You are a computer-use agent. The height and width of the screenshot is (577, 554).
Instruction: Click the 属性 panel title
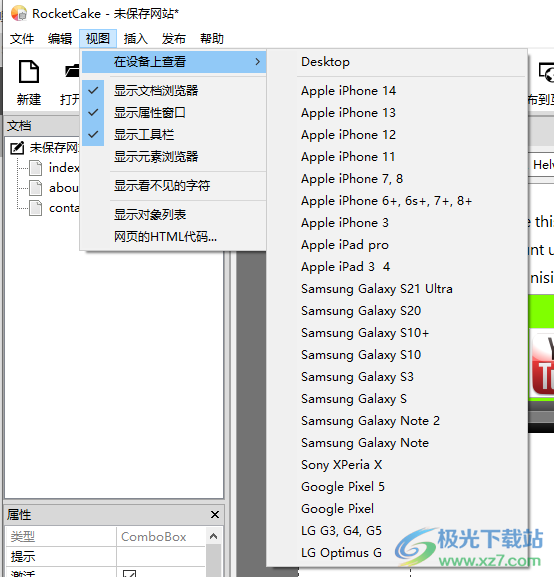pos(19,514)
